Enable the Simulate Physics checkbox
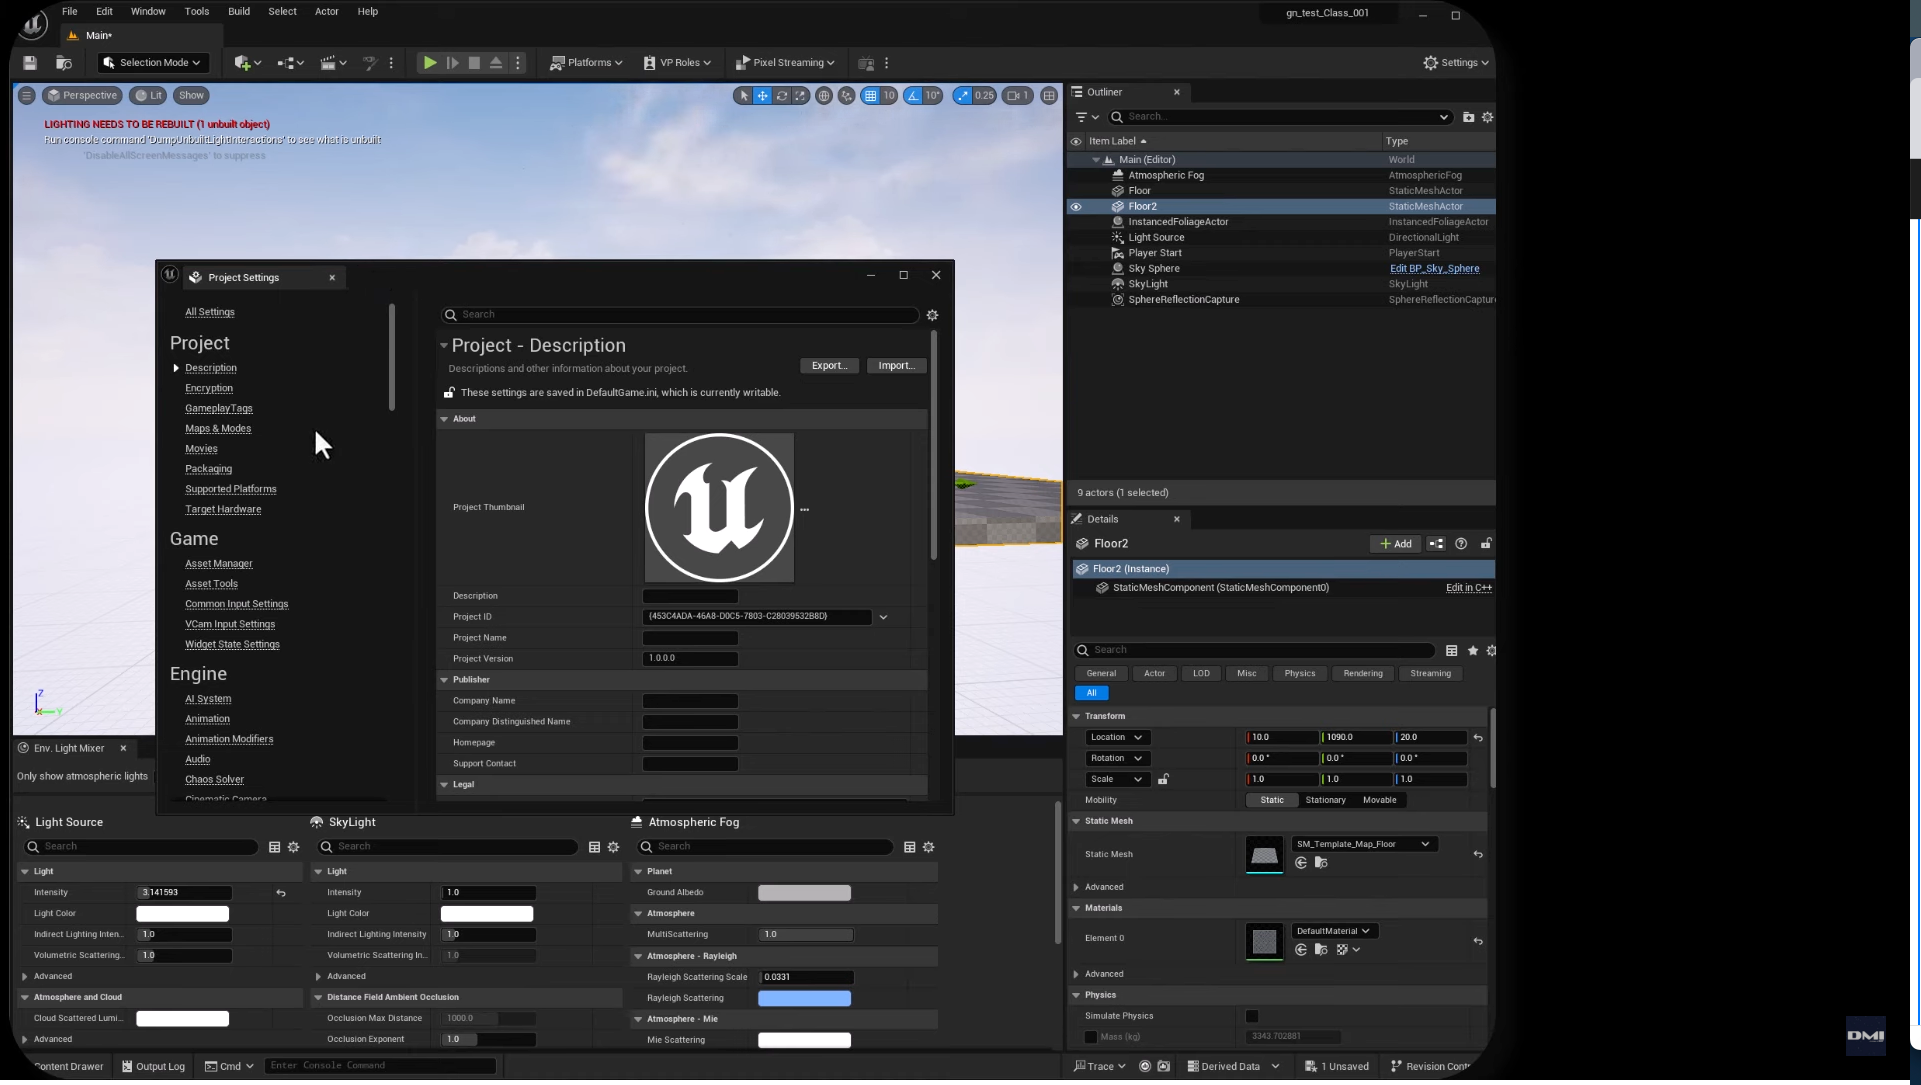The height and width of the screenshot is (1085, 1921). 1252,1017
